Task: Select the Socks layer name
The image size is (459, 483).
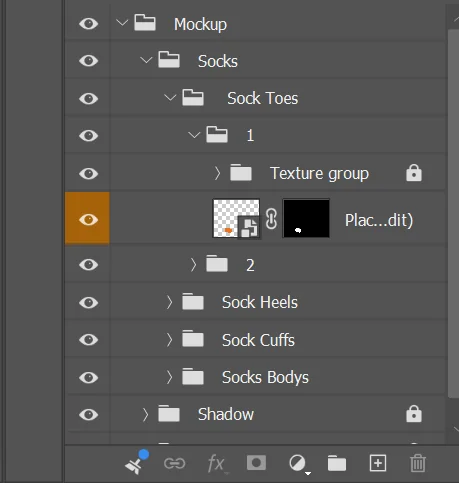Action: (218, 61)
